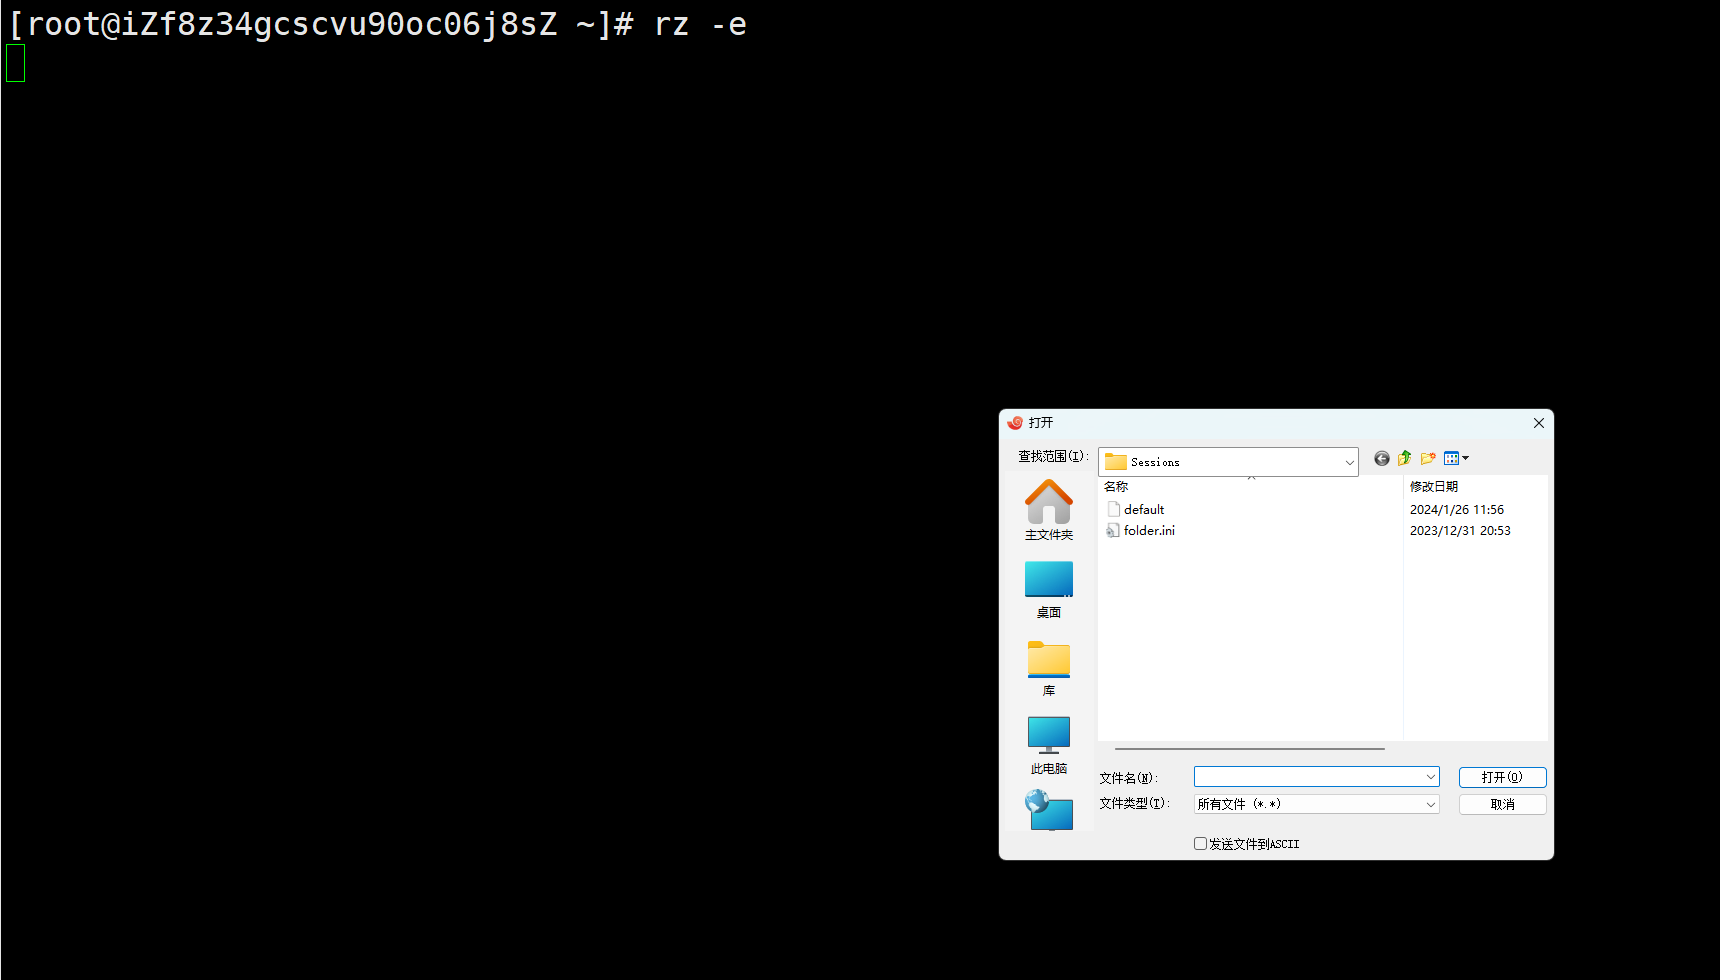Expand the Sessions look-in dropdown
Image resolution: width=1720 pixels, height=980 pixels.
tap(1349, 462)
